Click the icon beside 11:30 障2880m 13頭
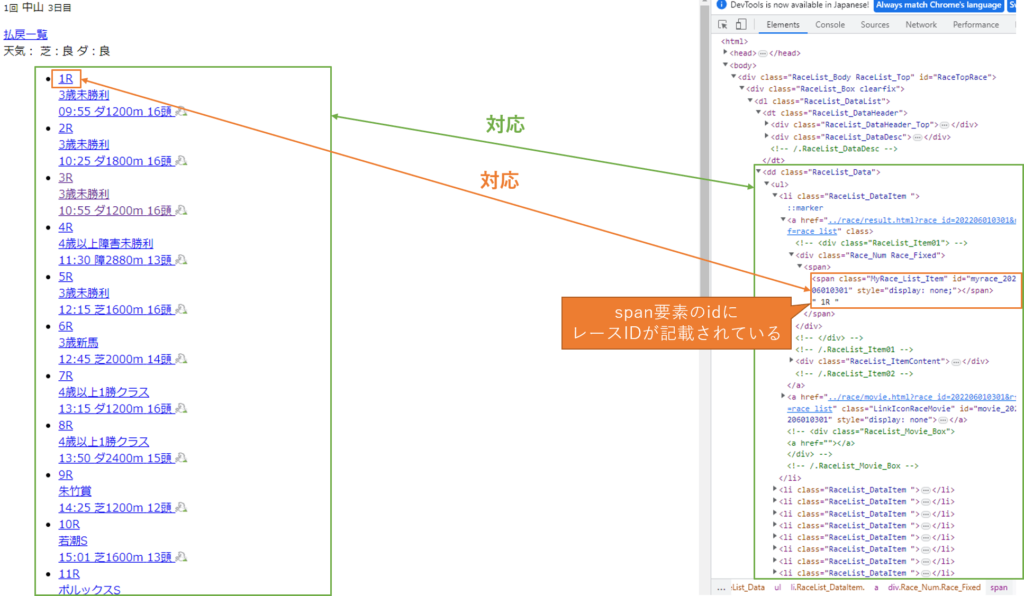Viewport: 1024px width, 596px height. [182, 260]
